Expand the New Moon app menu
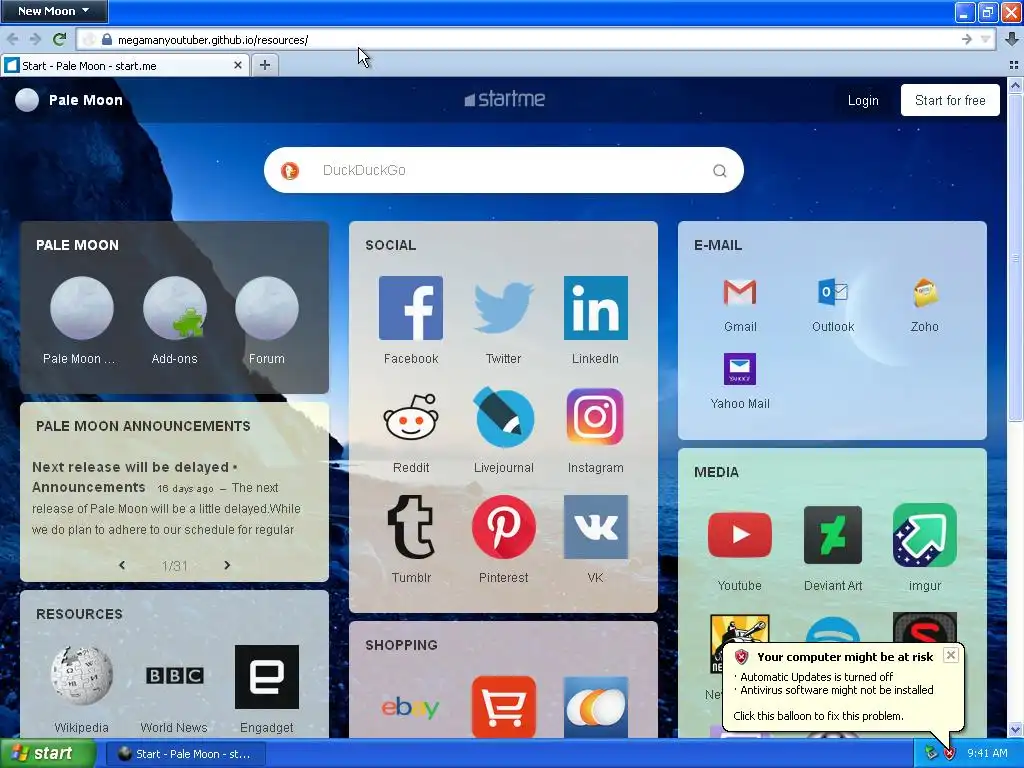 click(x=54, y=10)
